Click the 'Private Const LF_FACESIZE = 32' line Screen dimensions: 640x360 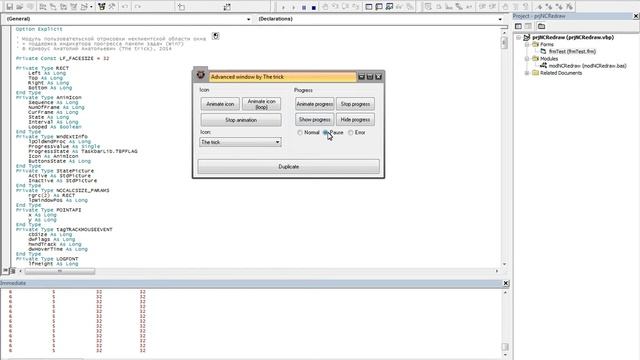(62, 58)
